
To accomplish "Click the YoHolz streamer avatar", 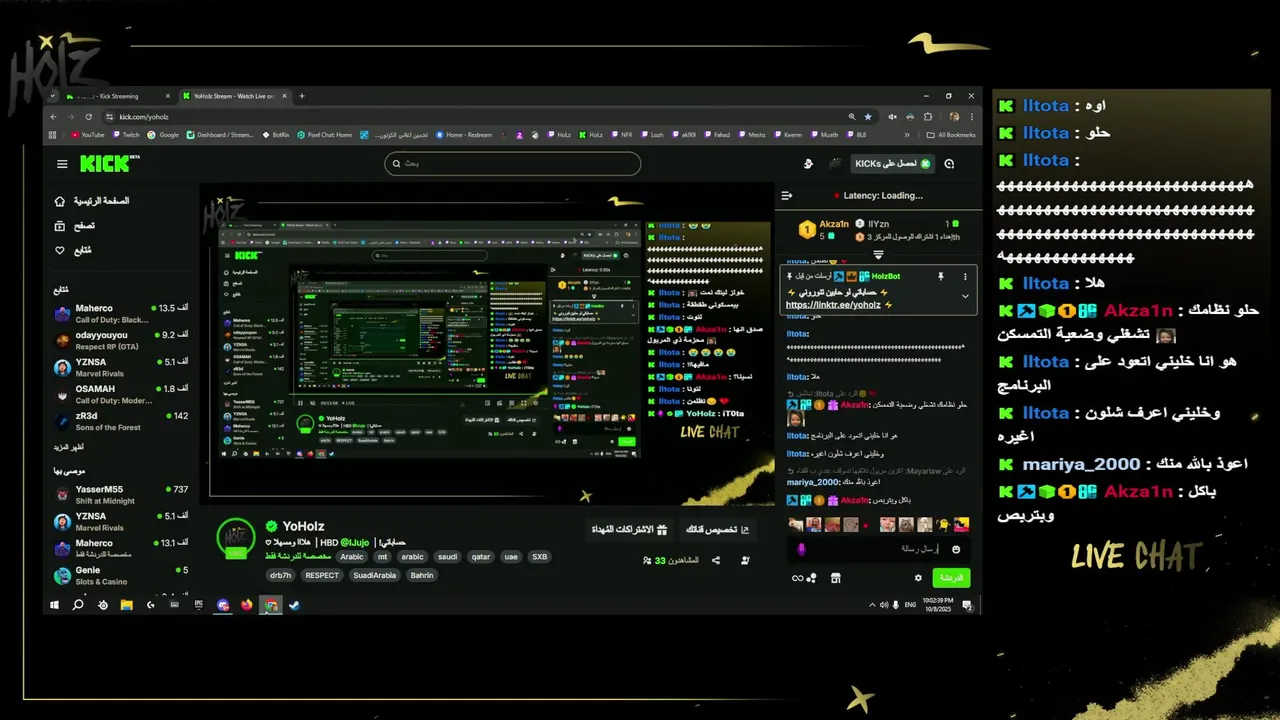I will pyautogui.click(x=236, y=538).
